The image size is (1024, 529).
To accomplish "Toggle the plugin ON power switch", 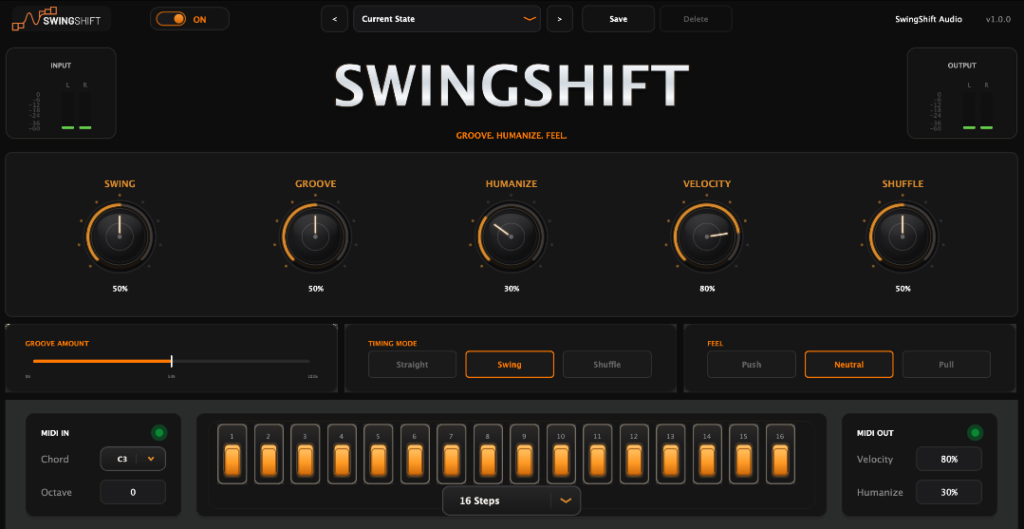I will point(170,19).
